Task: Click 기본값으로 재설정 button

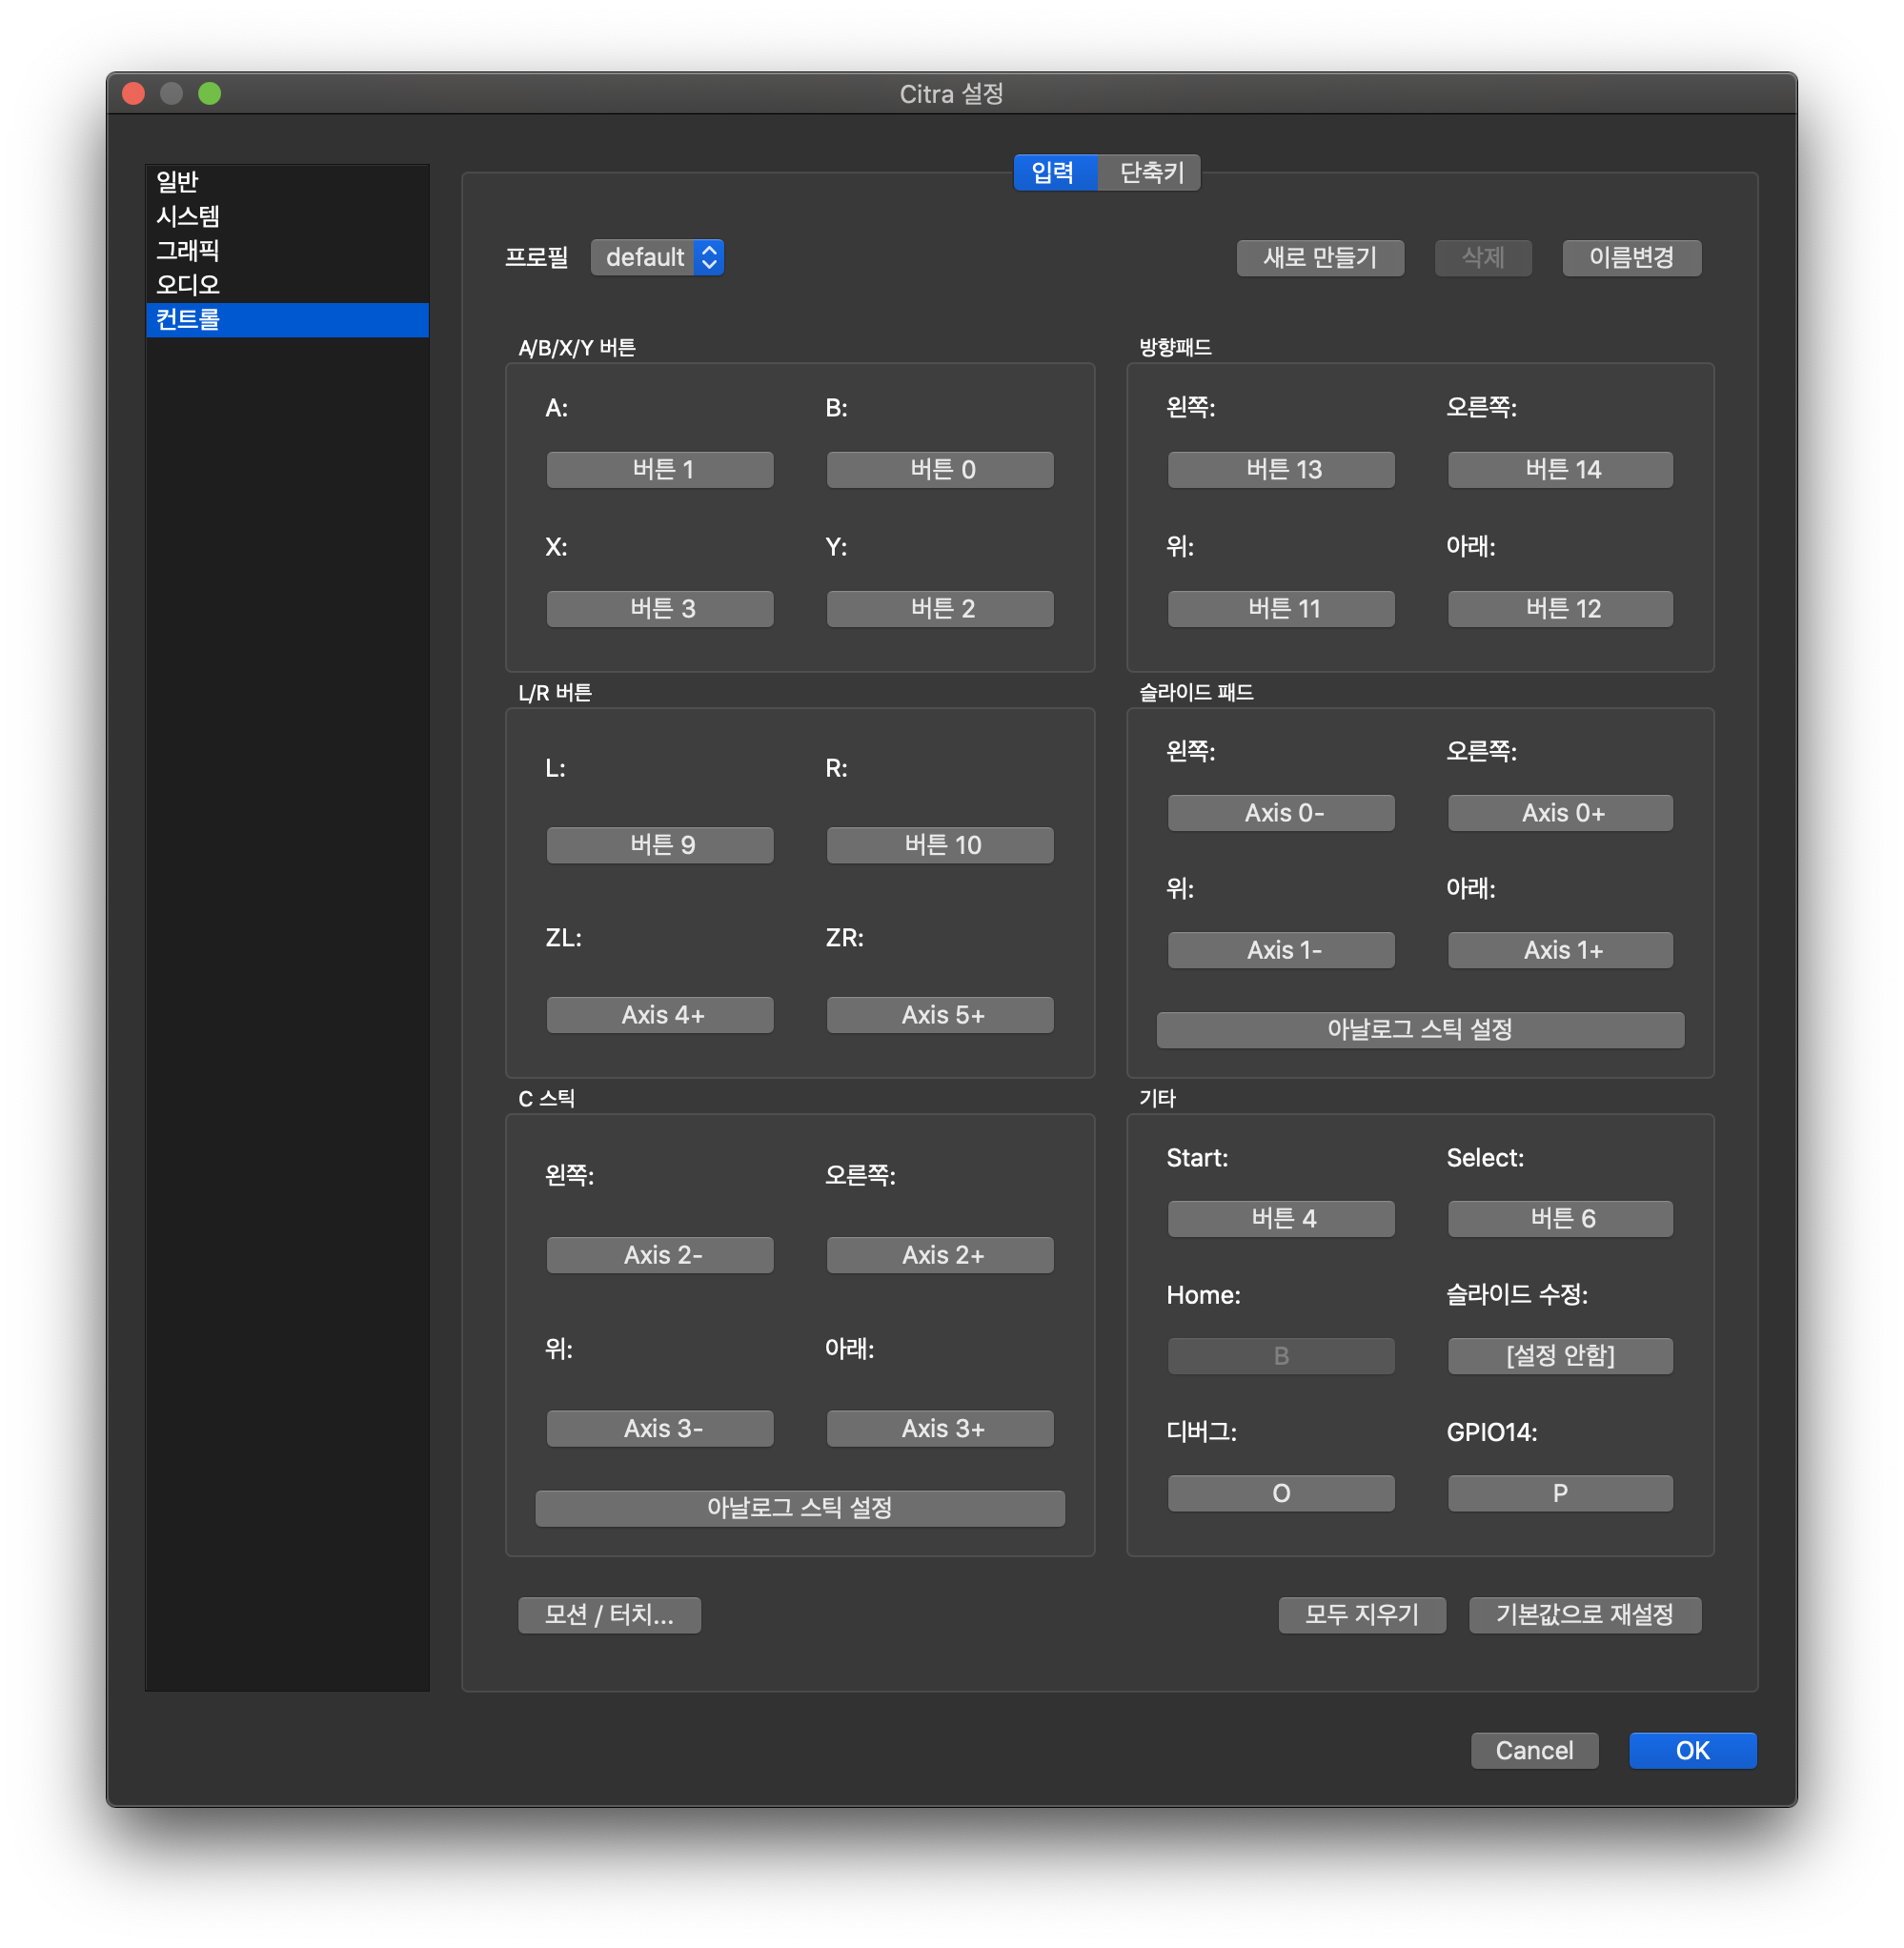Action: click(x=1585, y=1615)
